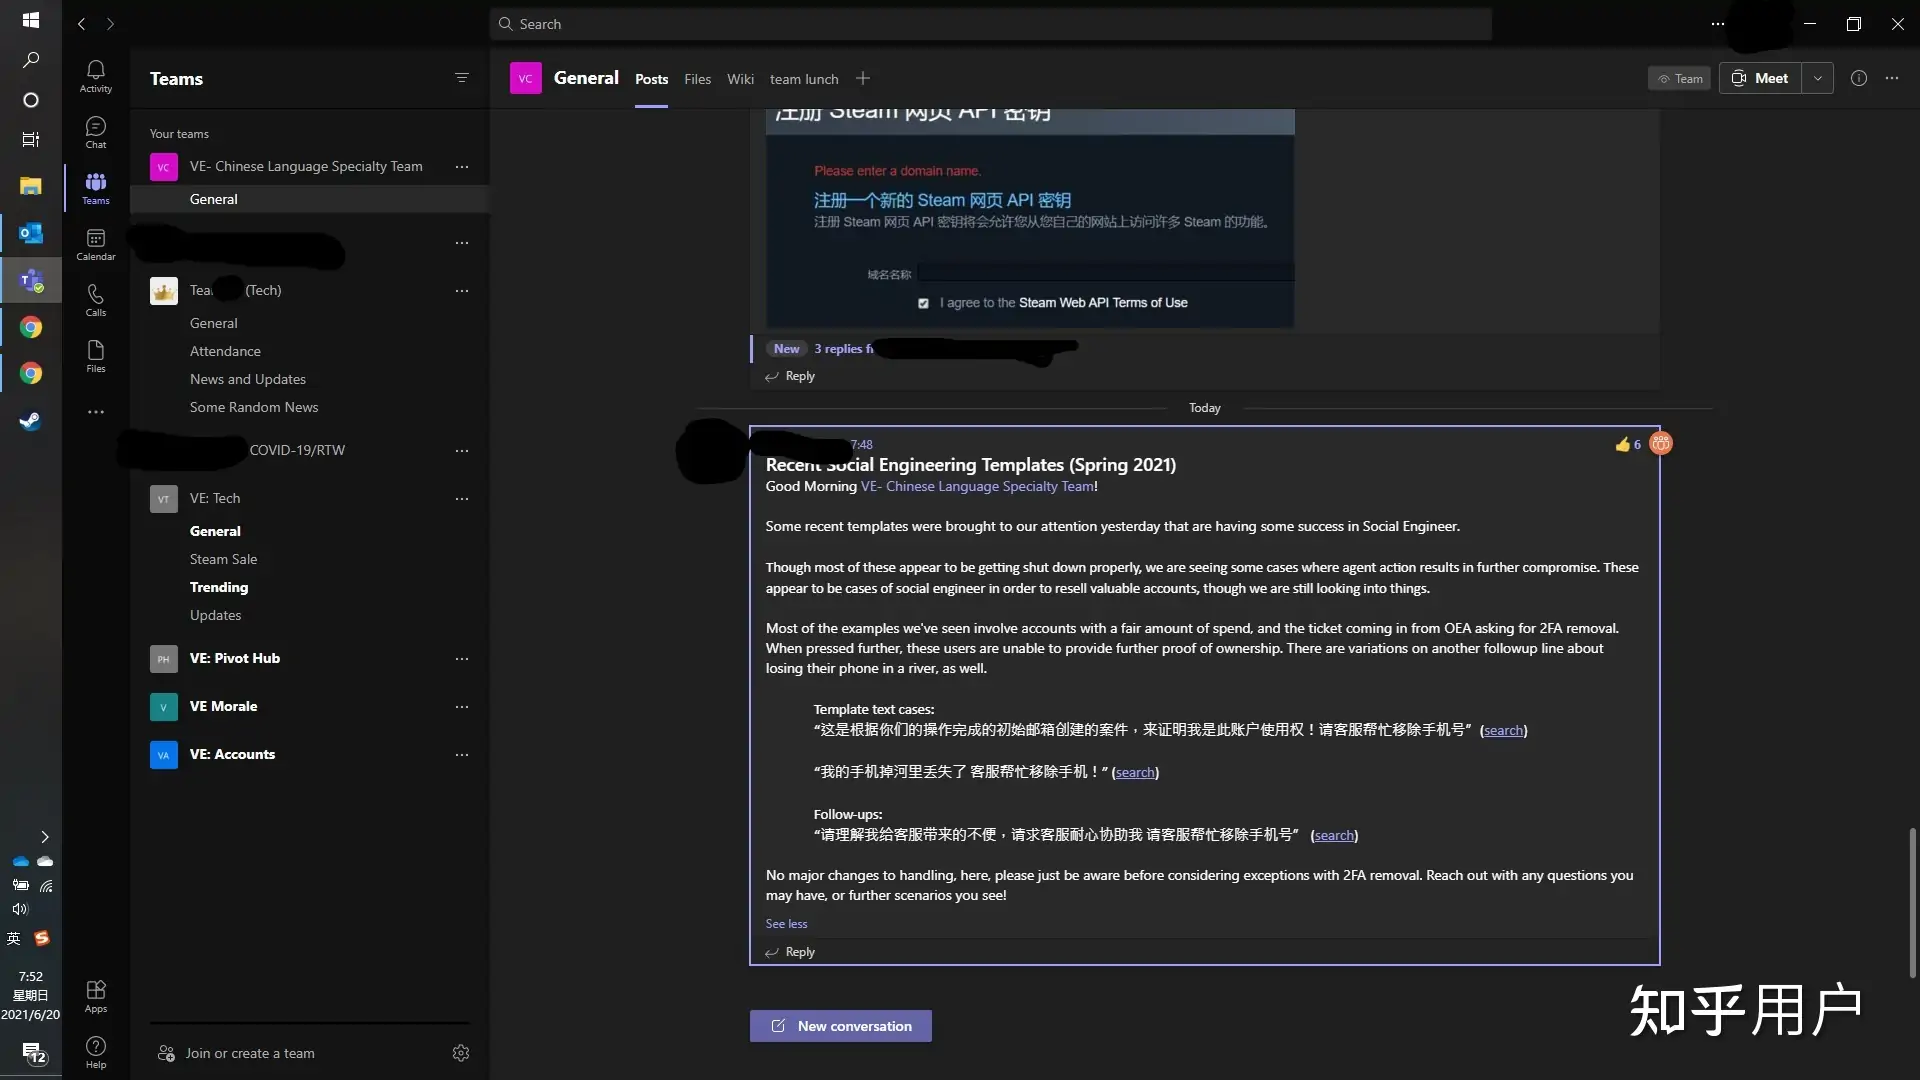Image resolution: width=1920 pixels, height=1080 pixels.
Task: Open options for VE Morale team
Action: pos(461,706)
